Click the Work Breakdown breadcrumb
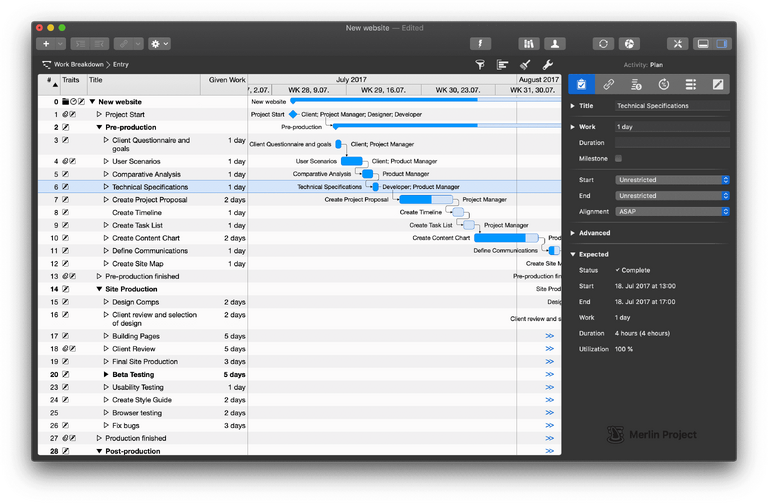 point(76,64)
